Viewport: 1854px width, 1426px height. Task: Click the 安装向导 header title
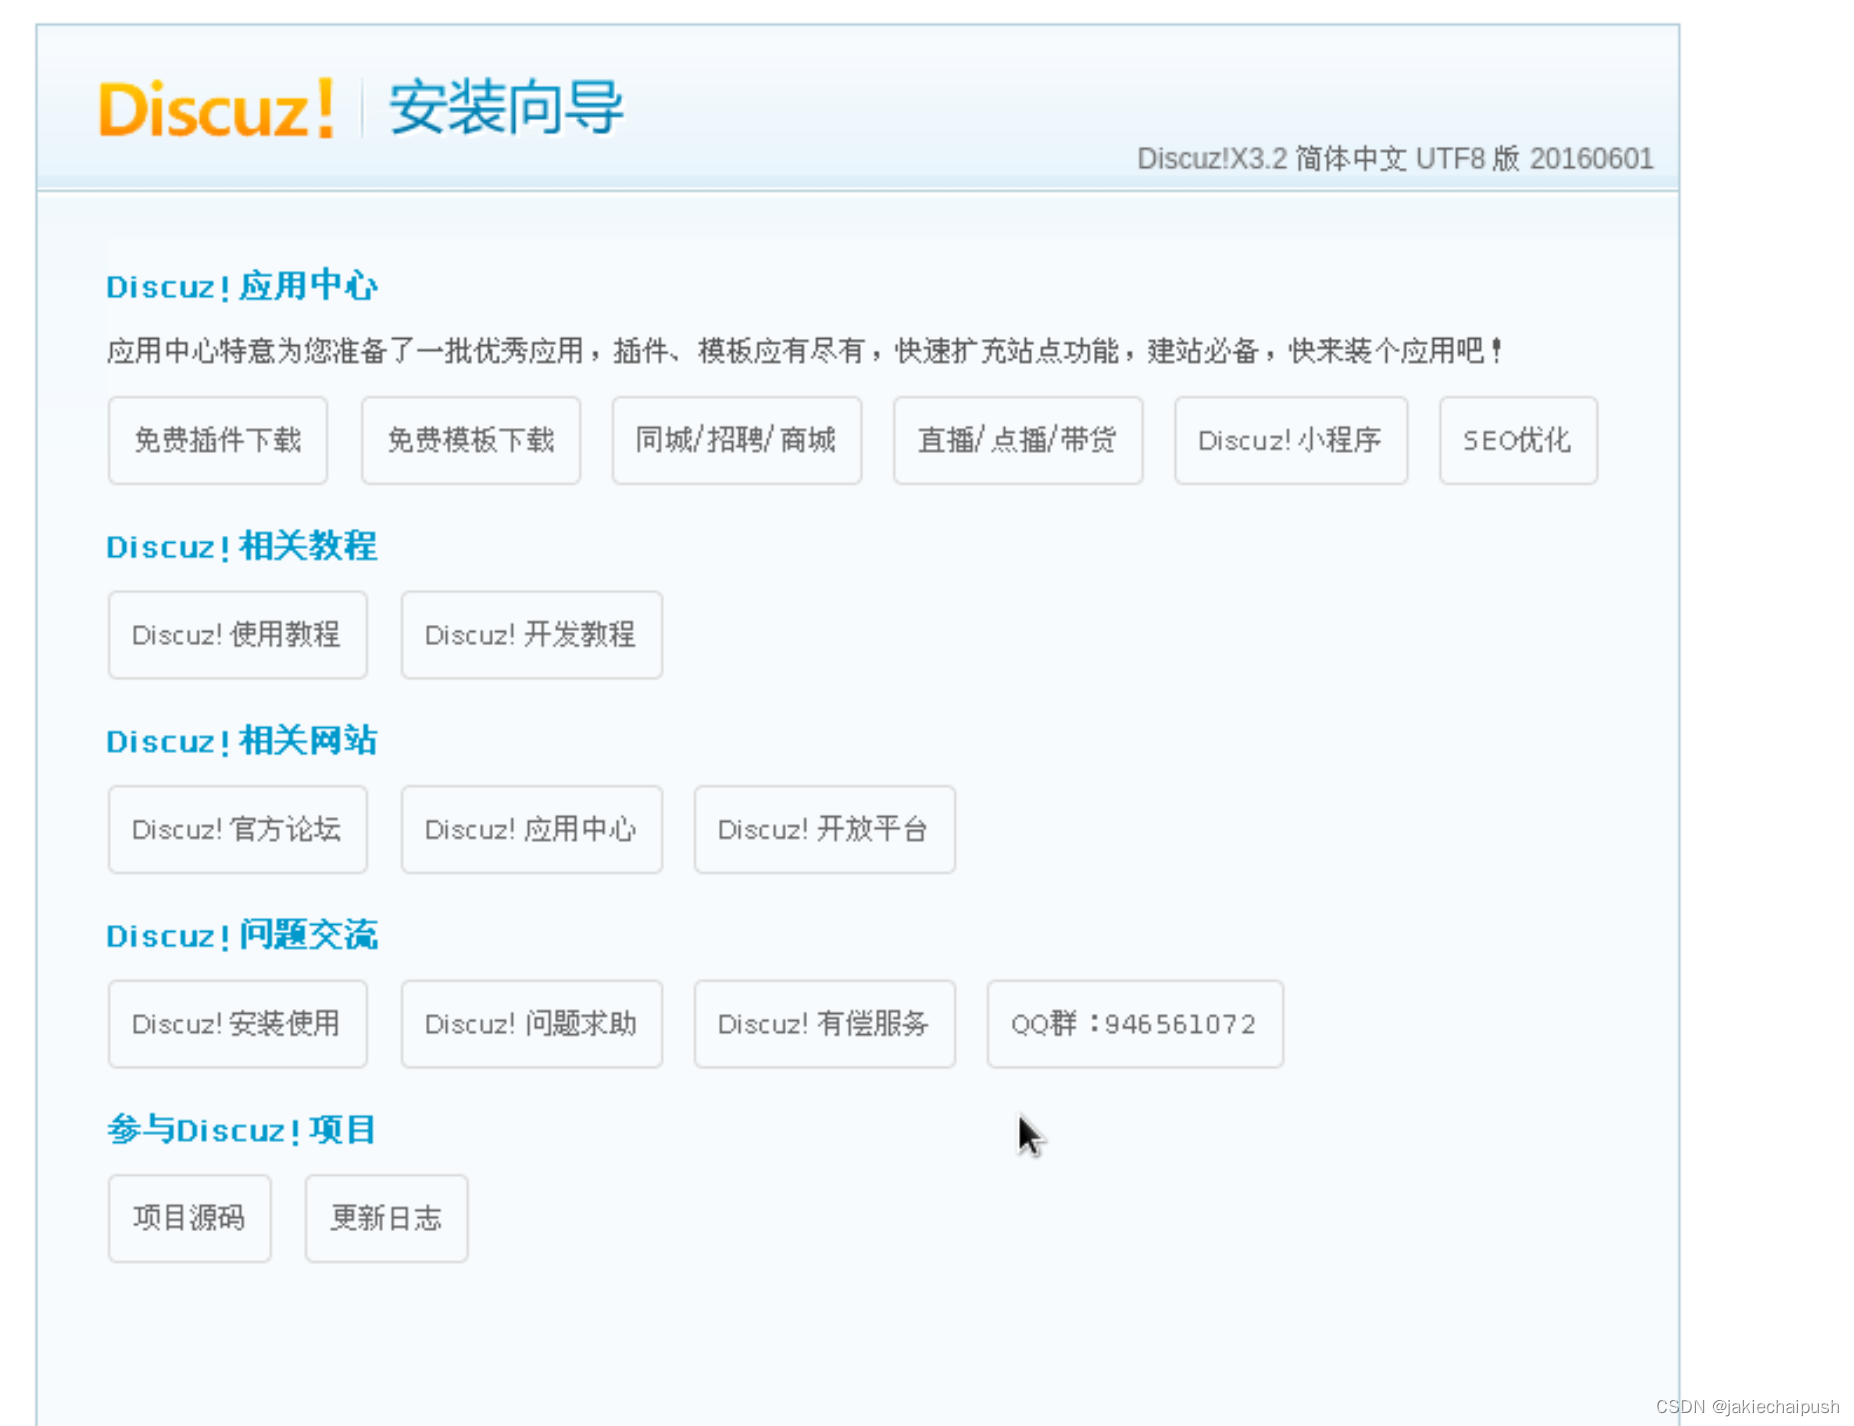506,107
